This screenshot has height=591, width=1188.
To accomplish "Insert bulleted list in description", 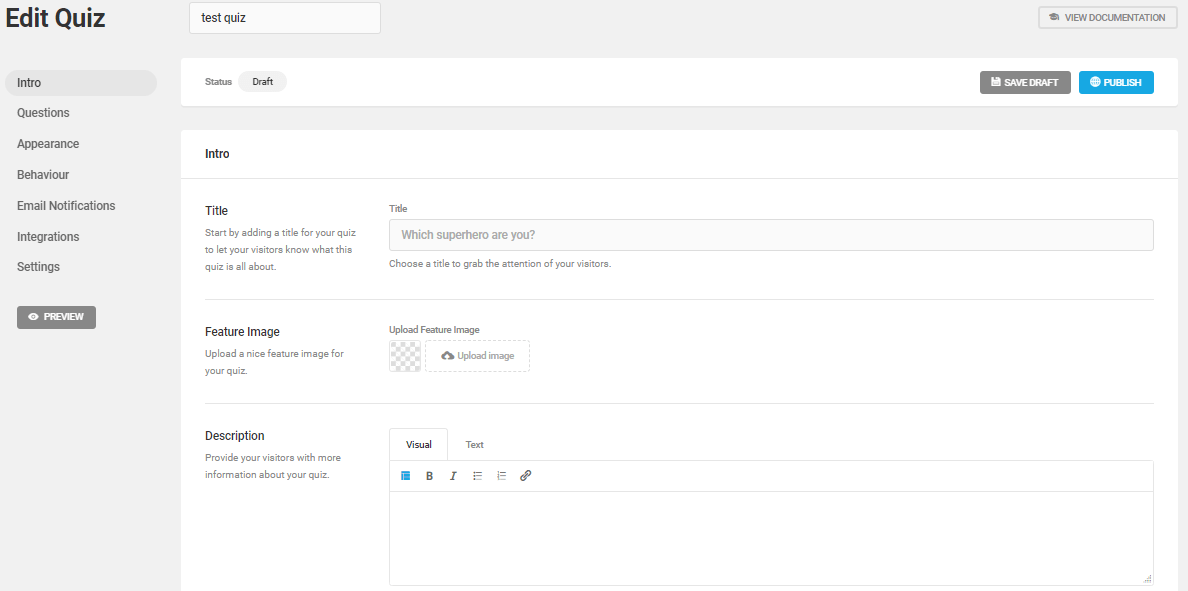I will 477,476.
